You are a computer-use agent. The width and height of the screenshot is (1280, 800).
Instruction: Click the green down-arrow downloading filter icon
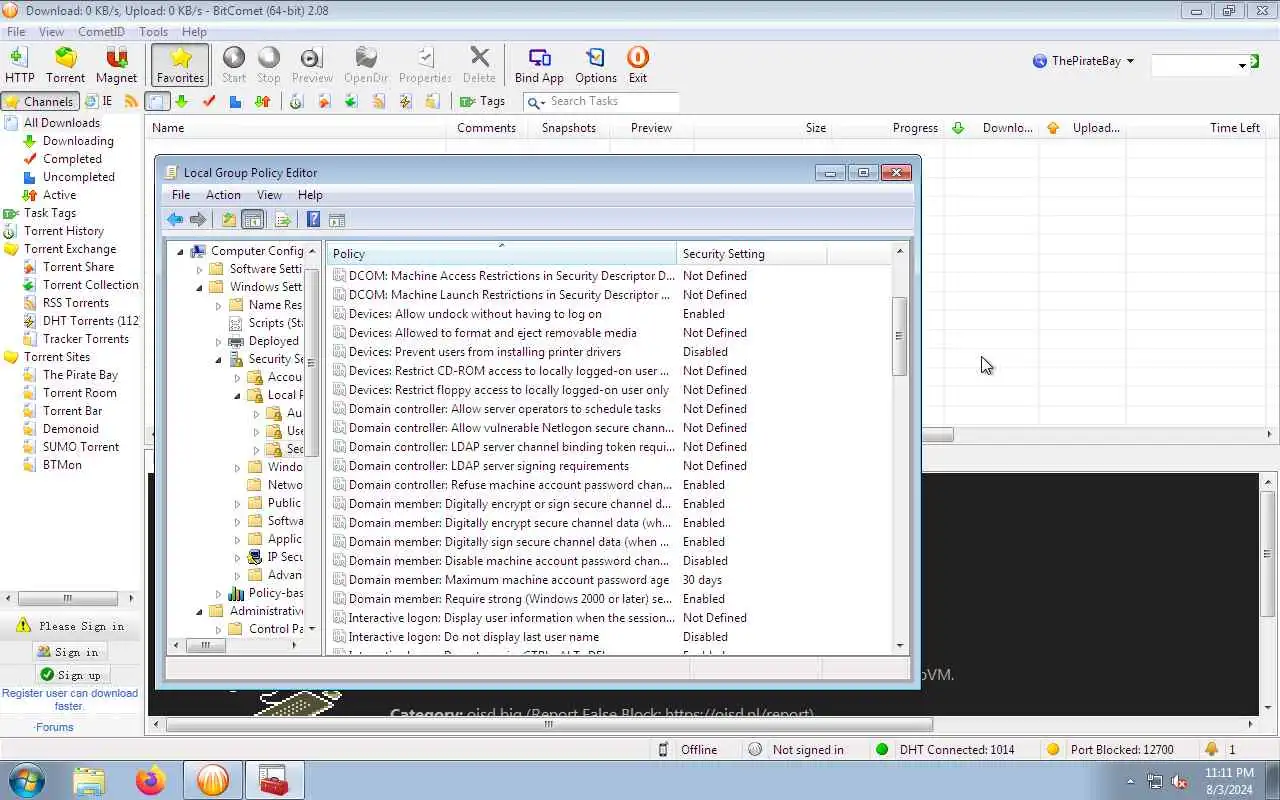[x=181, y=101]
